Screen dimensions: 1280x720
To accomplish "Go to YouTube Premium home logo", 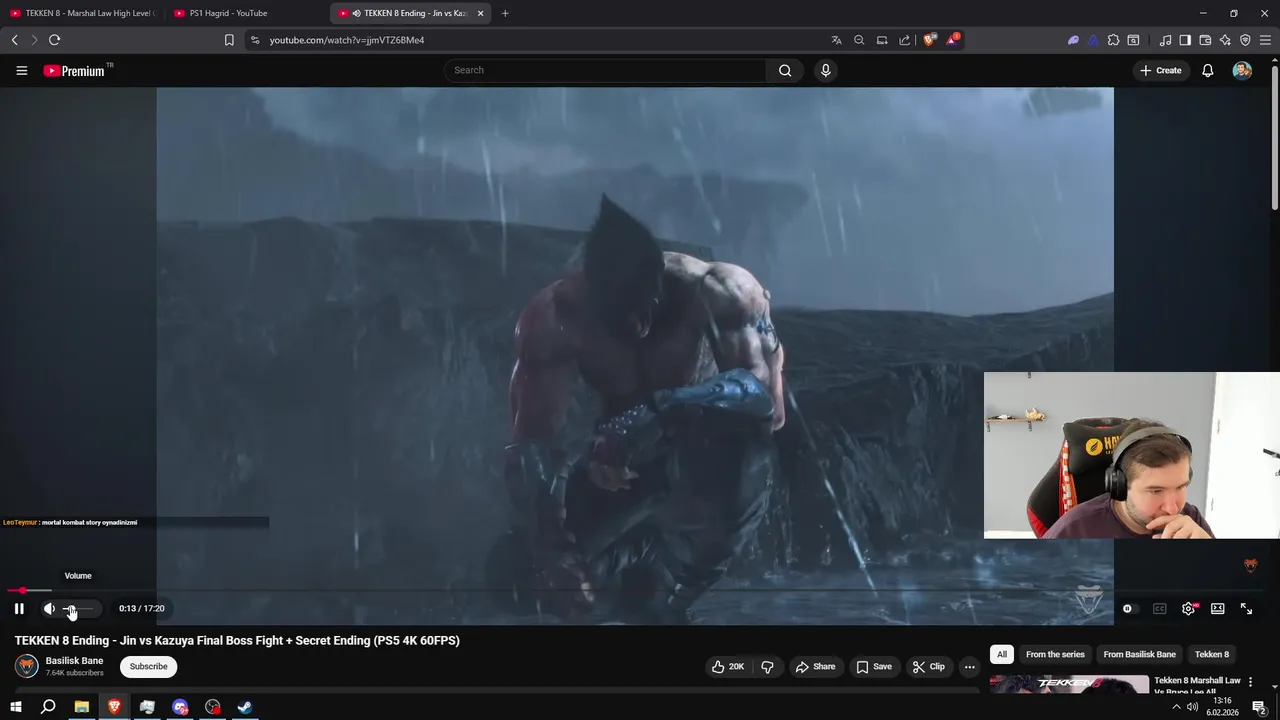I will tap(77, 70).
